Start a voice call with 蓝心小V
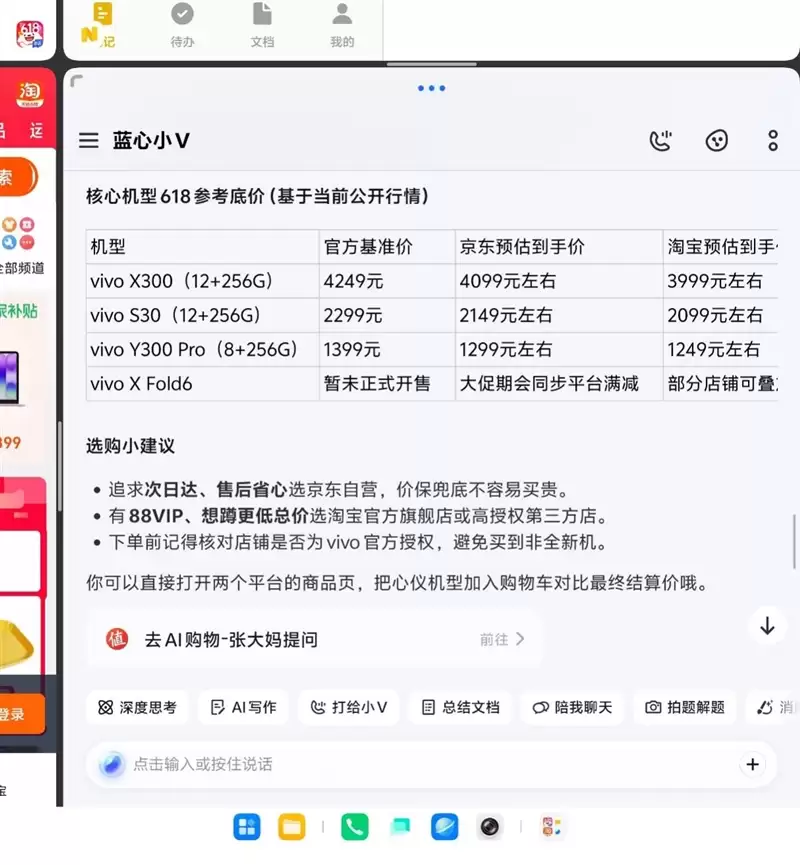This screenshot has height=865, width=800. [660, 141]
